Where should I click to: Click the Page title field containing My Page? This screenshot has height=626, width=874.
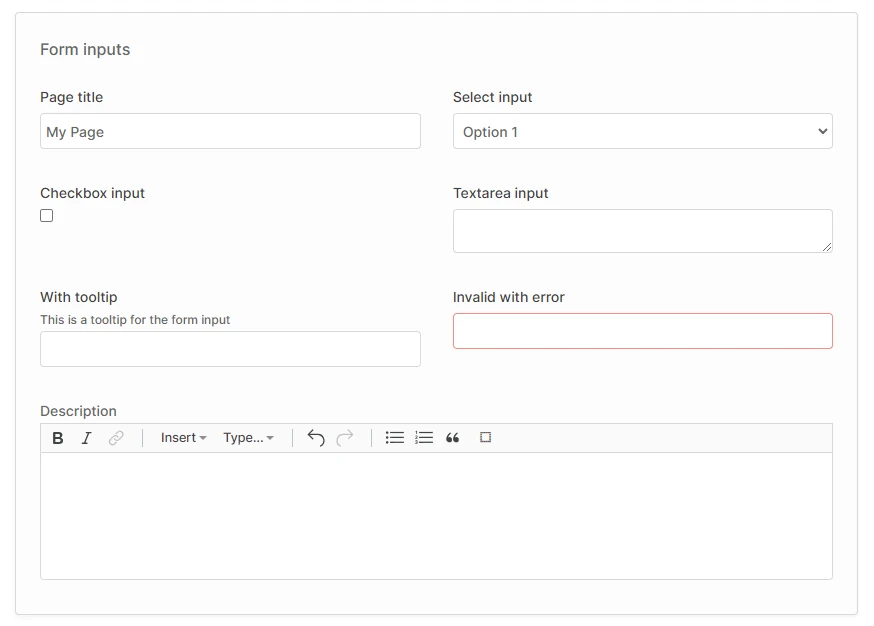230,131
